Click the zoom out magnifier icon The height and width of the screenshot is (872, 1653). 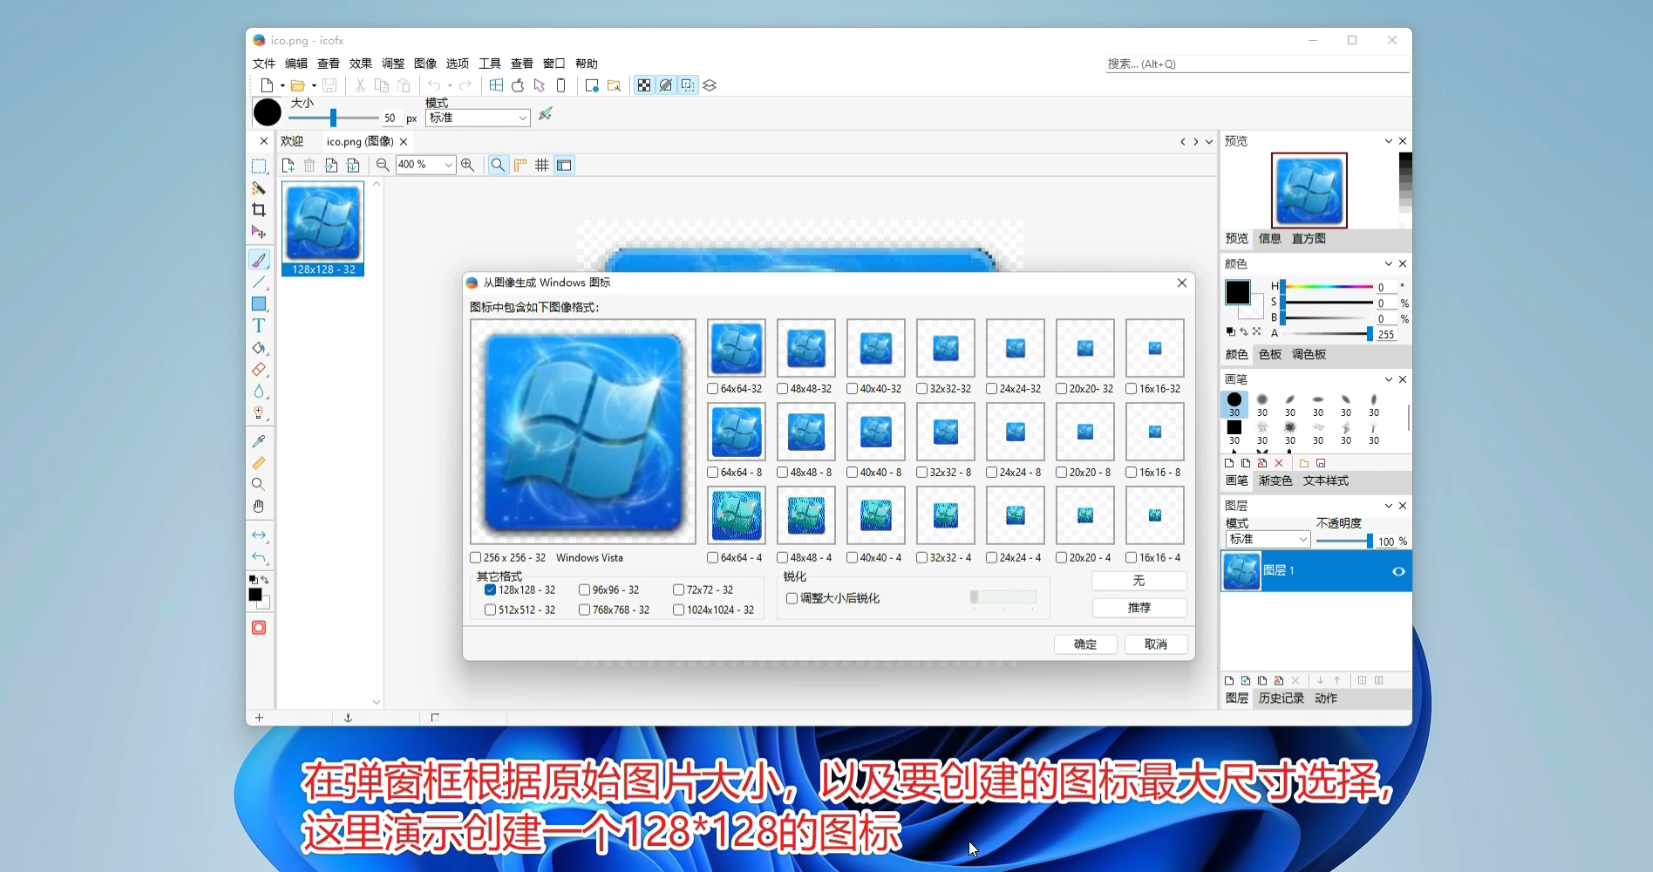382,165
